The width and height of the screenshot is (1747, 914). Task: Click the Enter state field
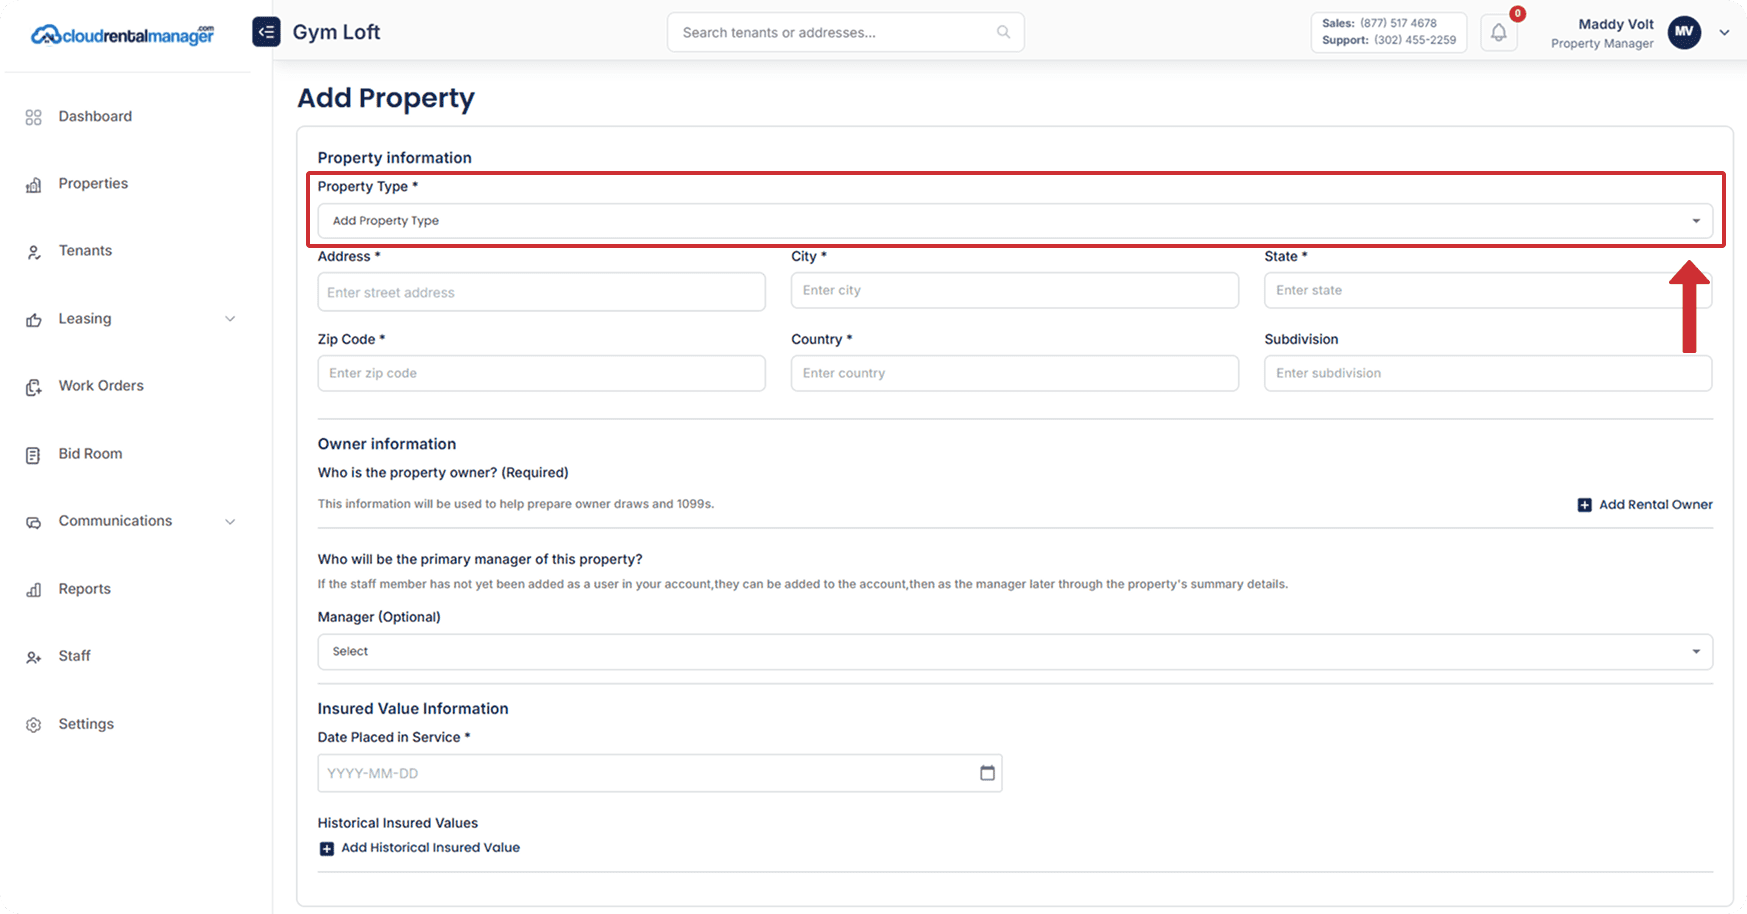[x=1488, y=290]
